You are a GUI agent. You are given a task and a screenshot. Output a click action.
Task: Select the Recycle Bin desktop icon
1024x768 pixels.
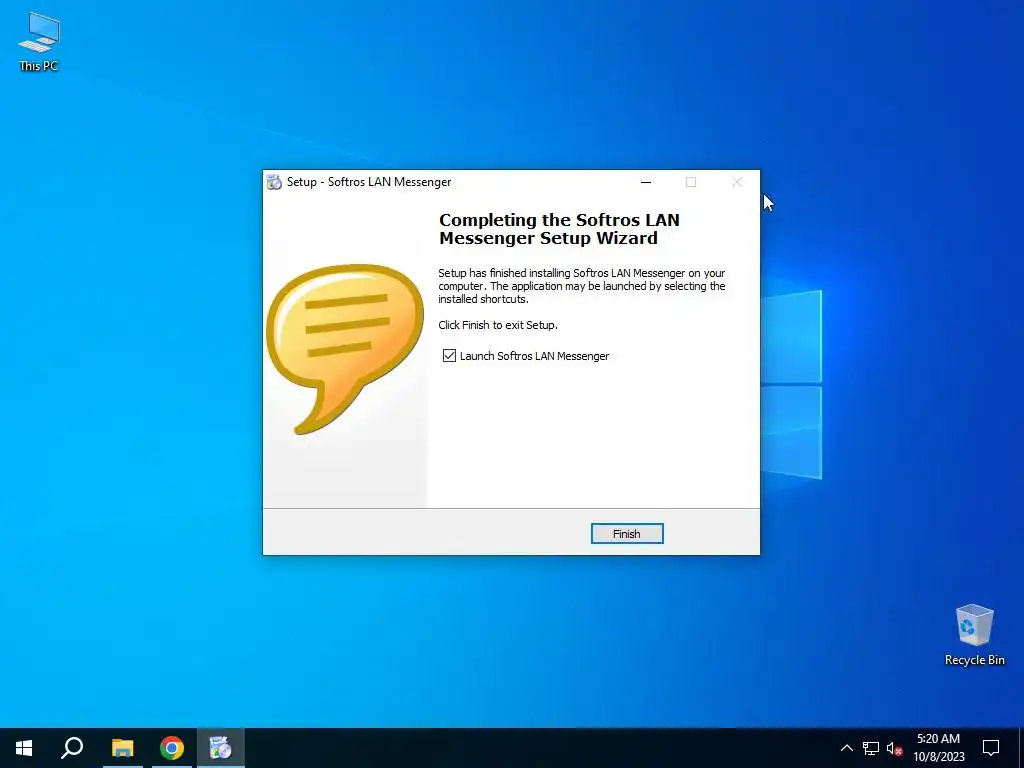974,635
